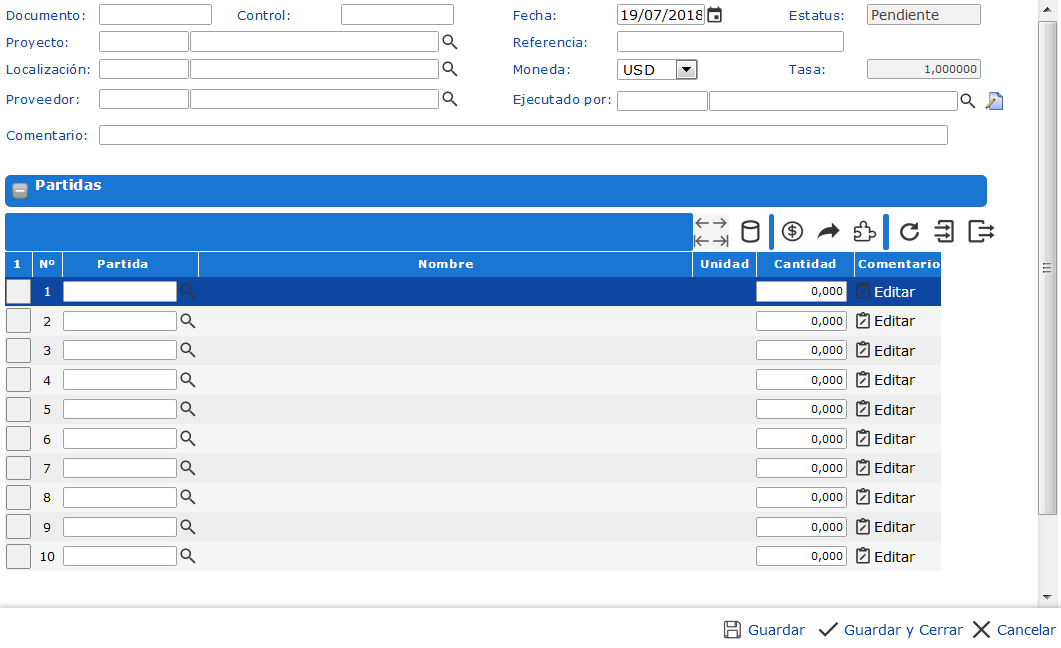This screenshot has height=648, width=1061.
Task: Click the forward arrow share icon
Action: click(x=828, y=232)
